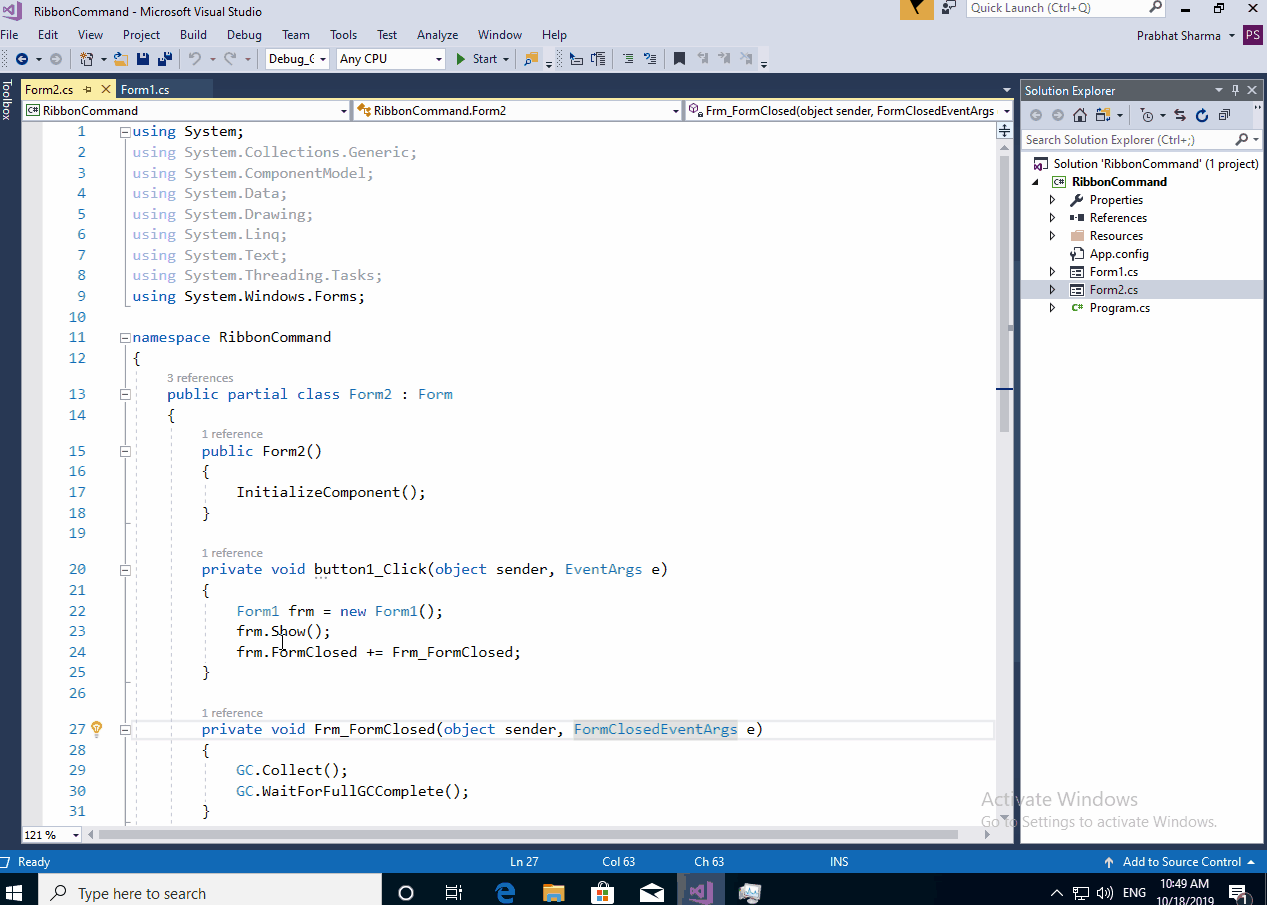
Task: Click the toolbar bookmark toggle icon
Action: (x=679, y=59)
